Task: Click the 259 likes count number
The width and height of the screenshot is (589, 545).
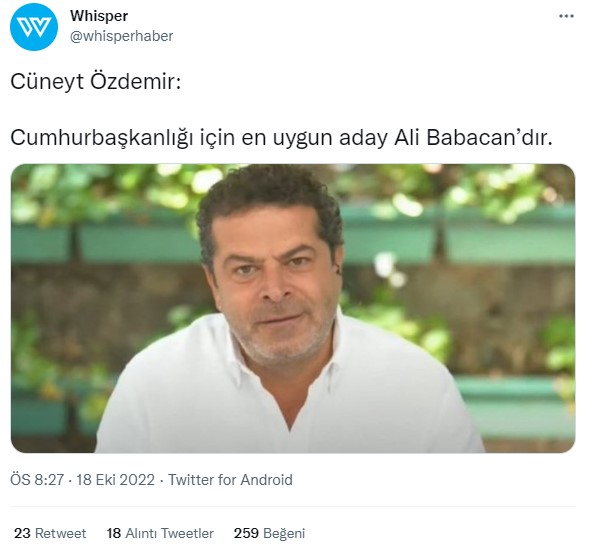Action: coord(246,533)
